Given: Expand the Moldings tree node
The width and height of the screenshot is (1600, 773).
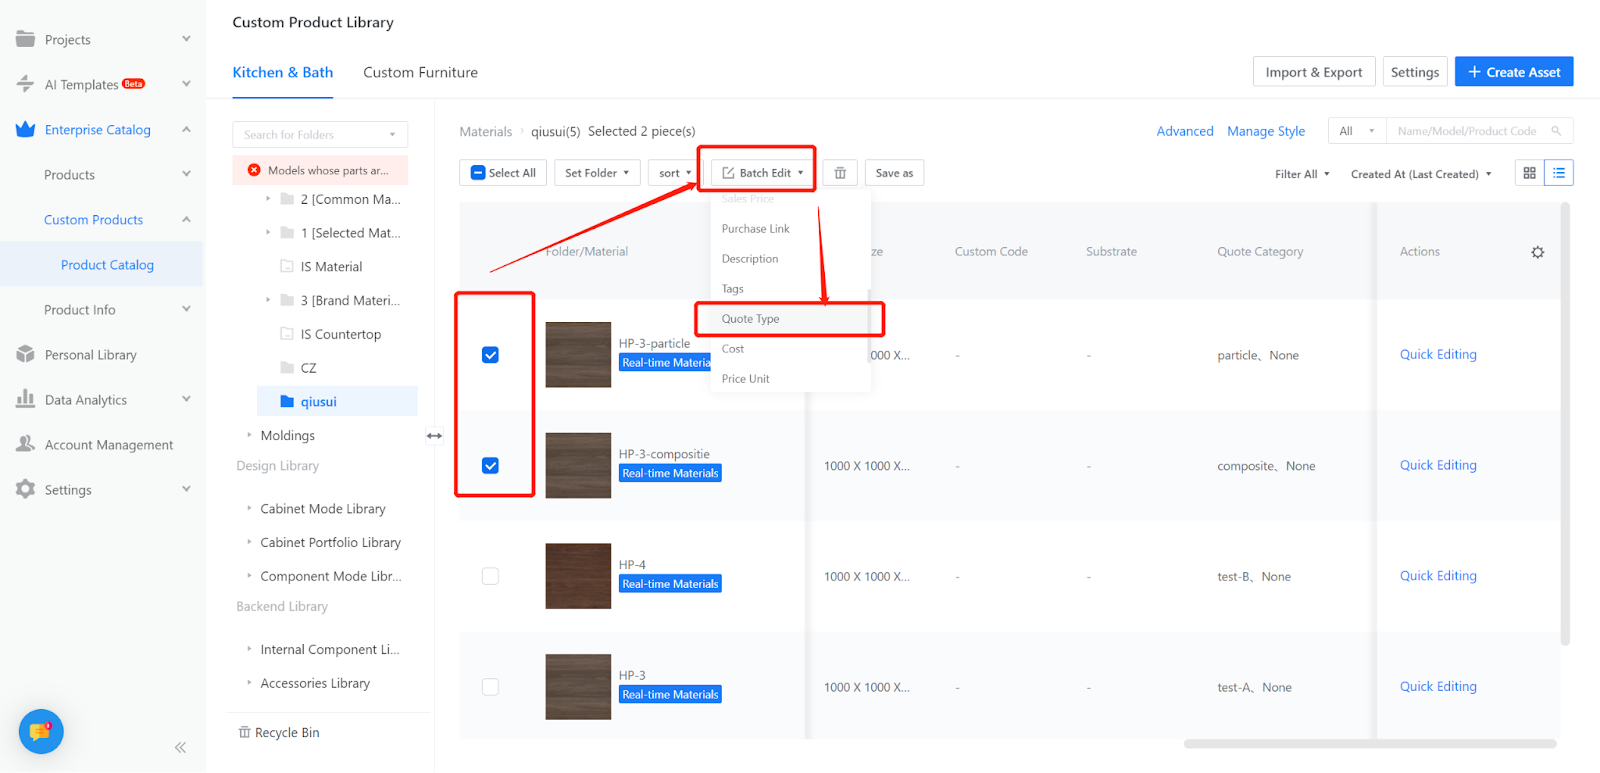Looking at the screenshot, I should pos(249,435).
